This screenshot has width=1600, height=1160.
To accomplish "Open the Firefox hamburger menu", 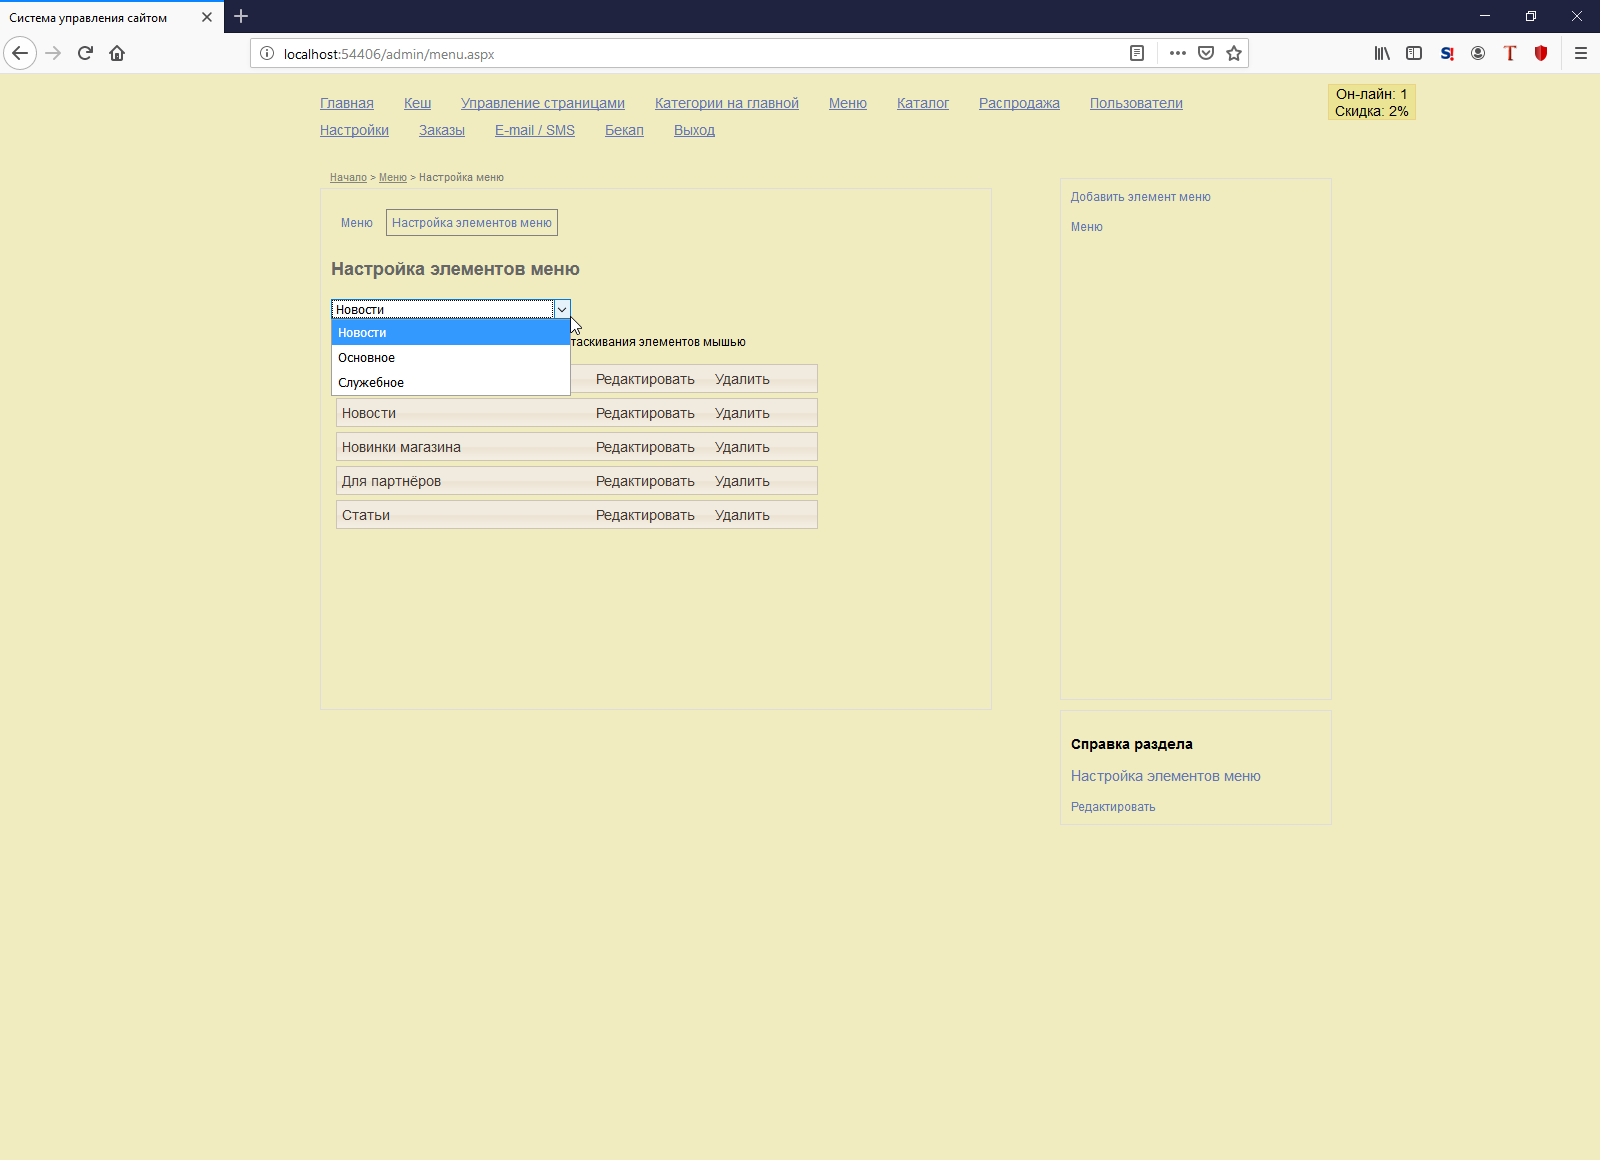I will pos(1581,53).
